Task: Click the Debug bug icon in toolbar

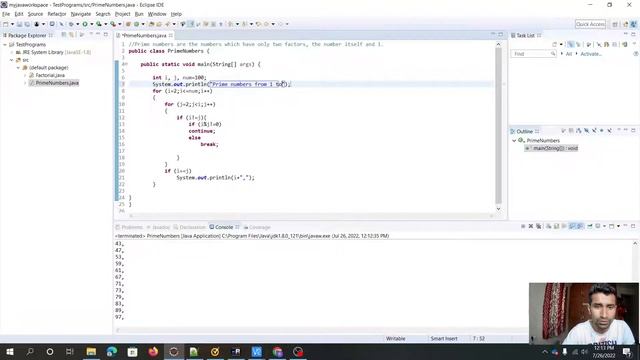Action: tap(71, 24)
